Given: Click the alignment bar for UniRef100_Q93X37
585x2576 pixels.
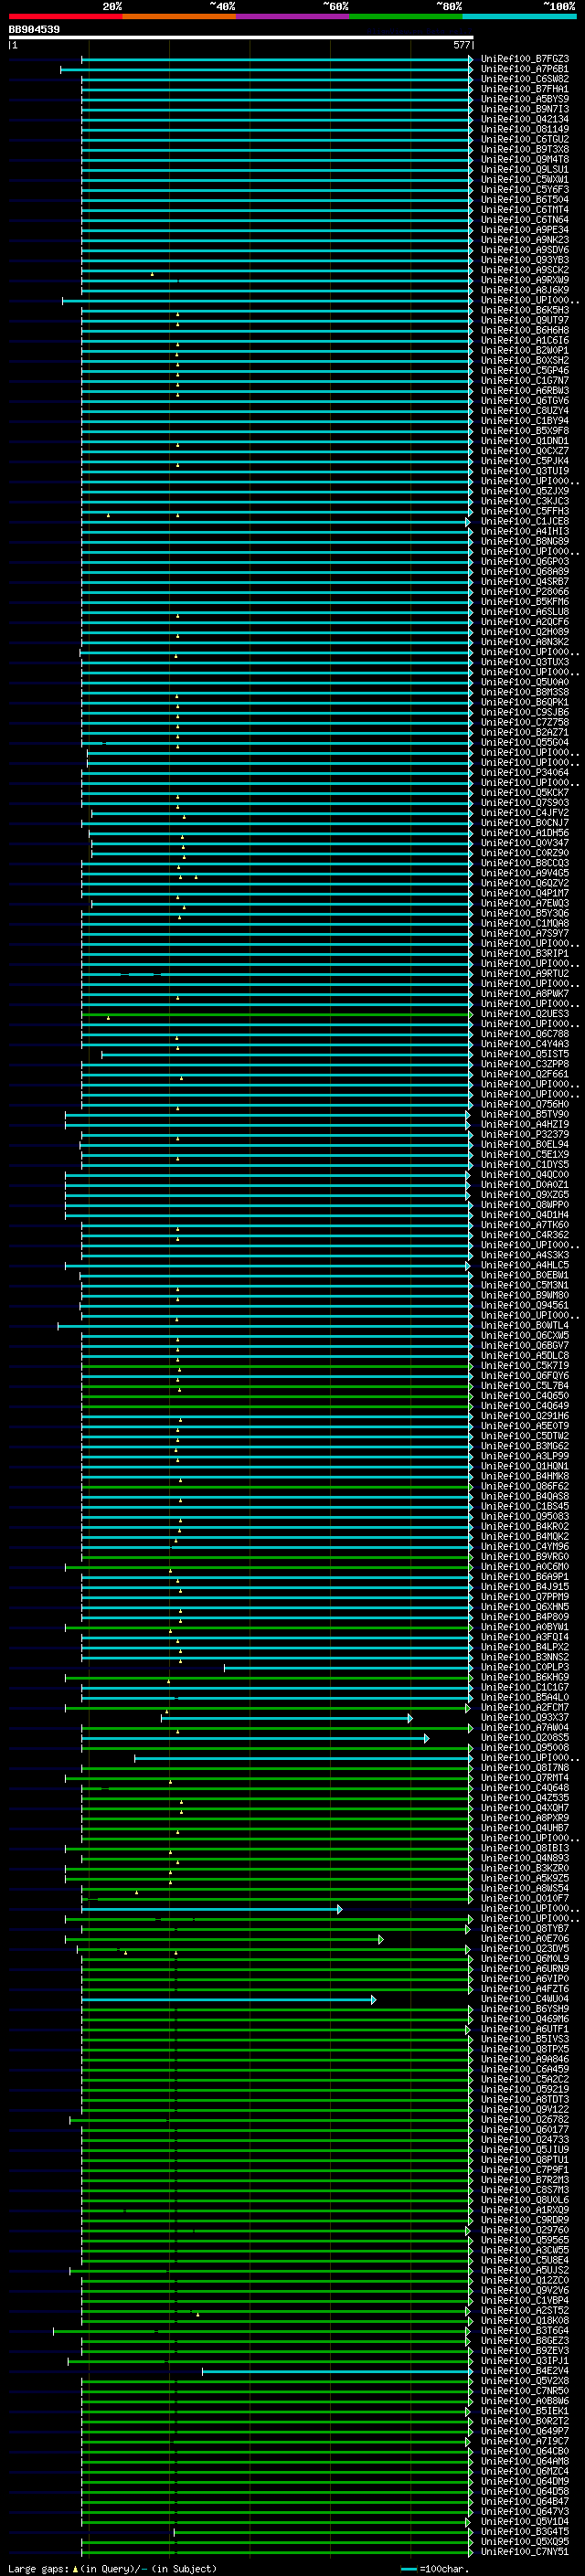Looking at the screenshot, I should click(x=286, y=1718).
